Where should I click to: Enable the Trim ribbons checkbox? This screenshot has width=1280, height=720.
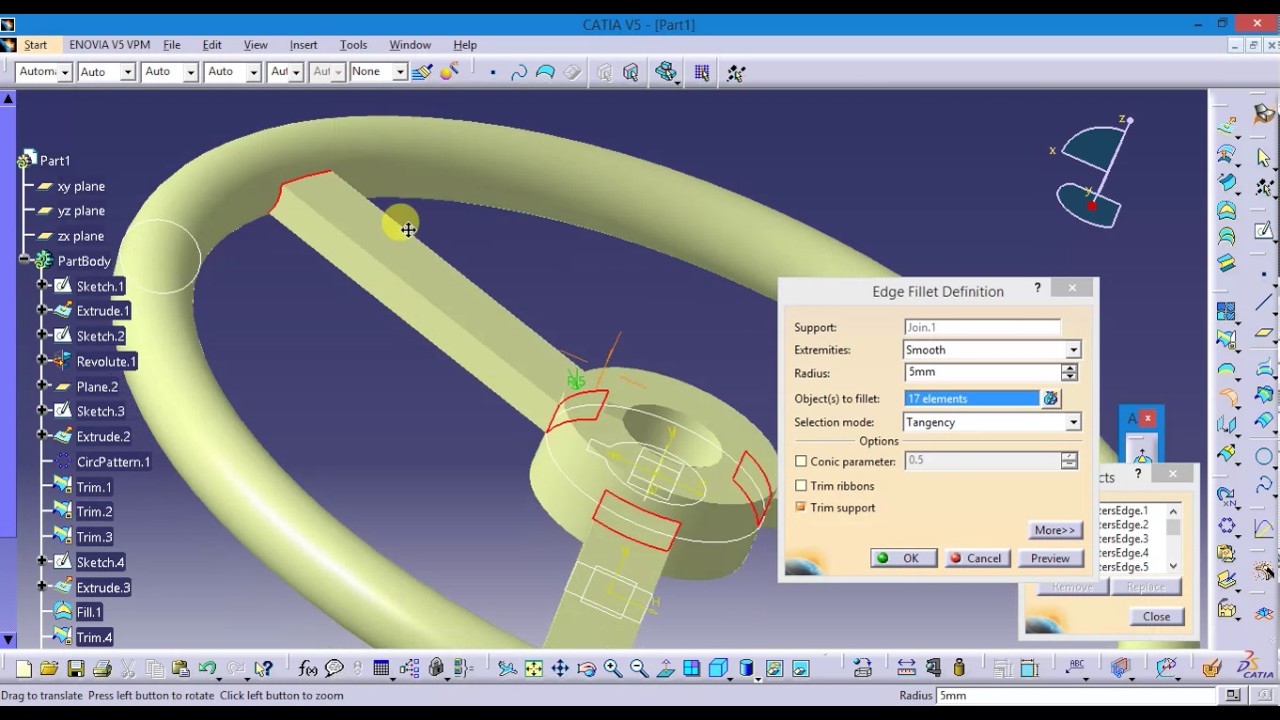click(x=801, y=486)
